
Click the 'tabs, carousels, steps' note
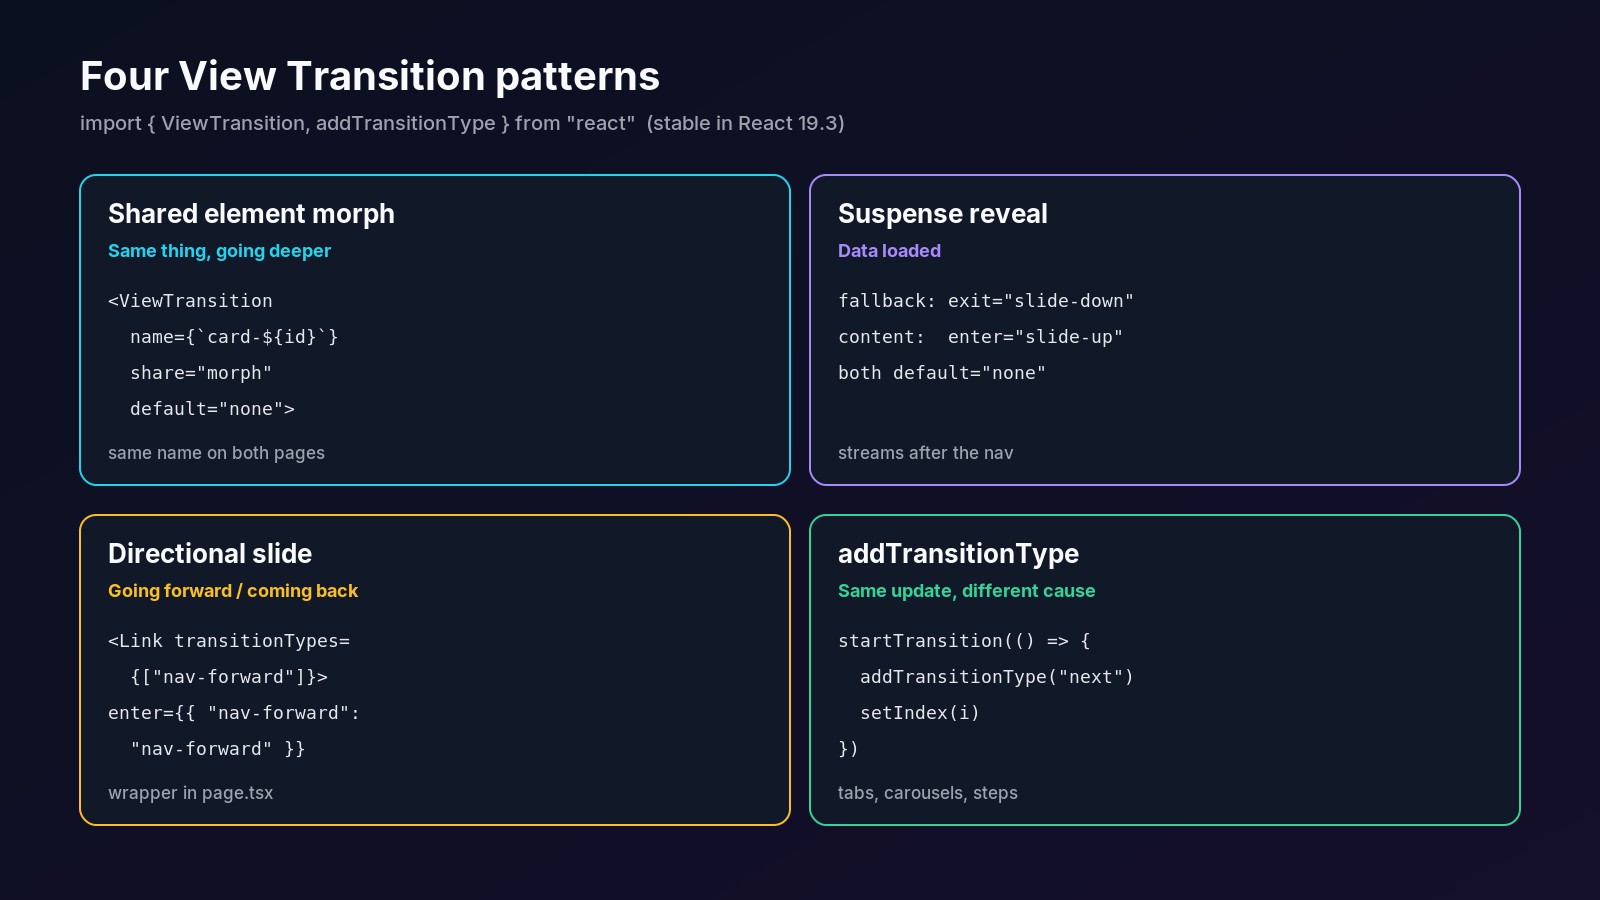tap(927, 793)
